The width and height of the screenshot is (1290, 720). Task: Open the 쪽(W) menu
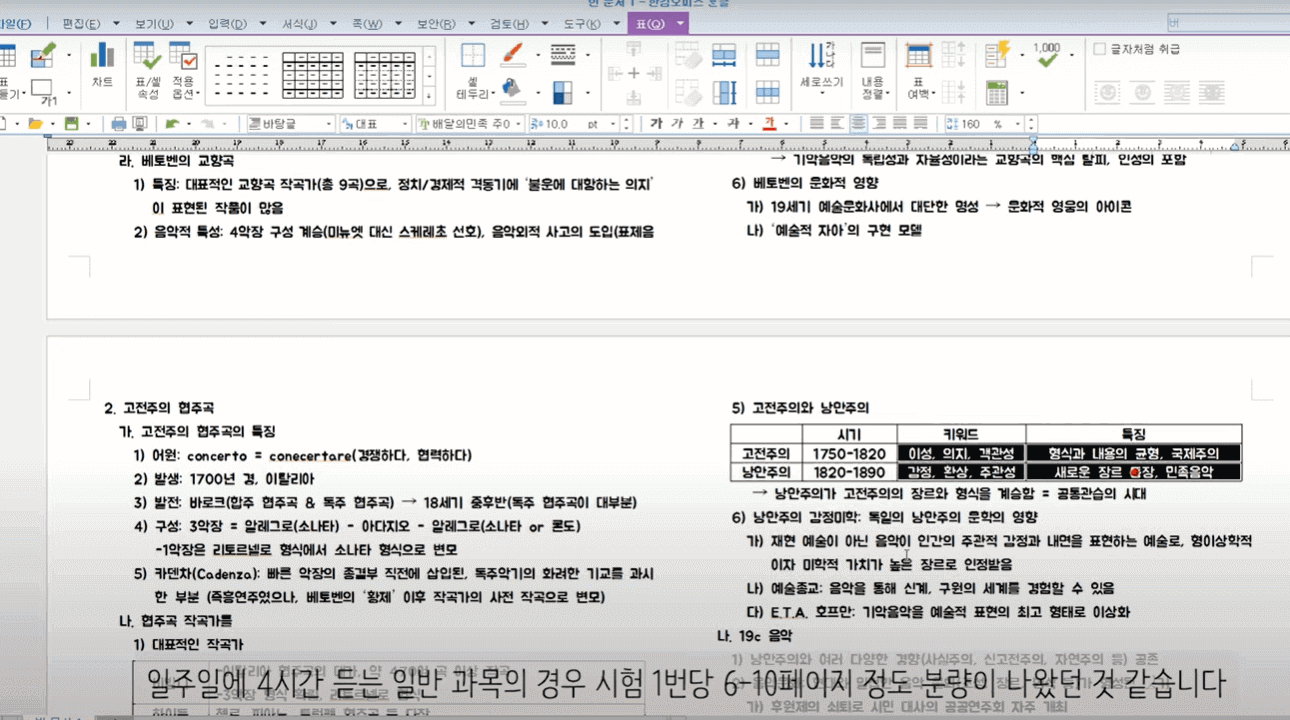point(367,23)
